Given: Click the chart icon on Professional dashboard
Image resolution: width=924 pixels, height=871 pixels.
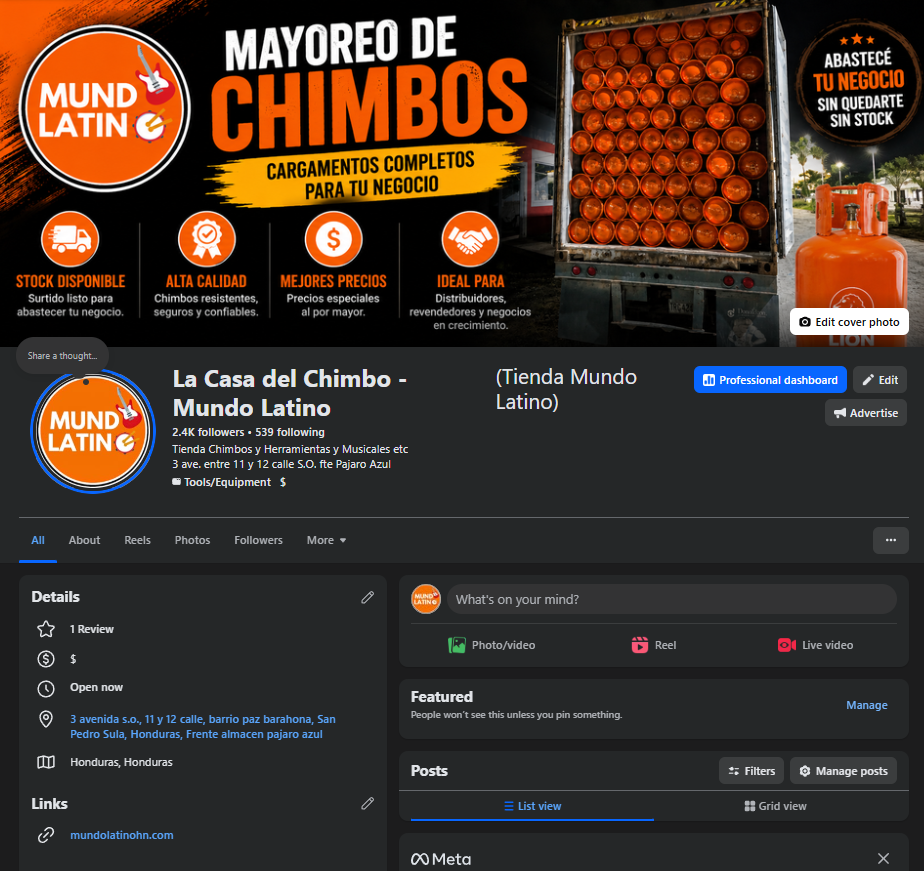Looking at the screenshot, I should tap(709, 380).
